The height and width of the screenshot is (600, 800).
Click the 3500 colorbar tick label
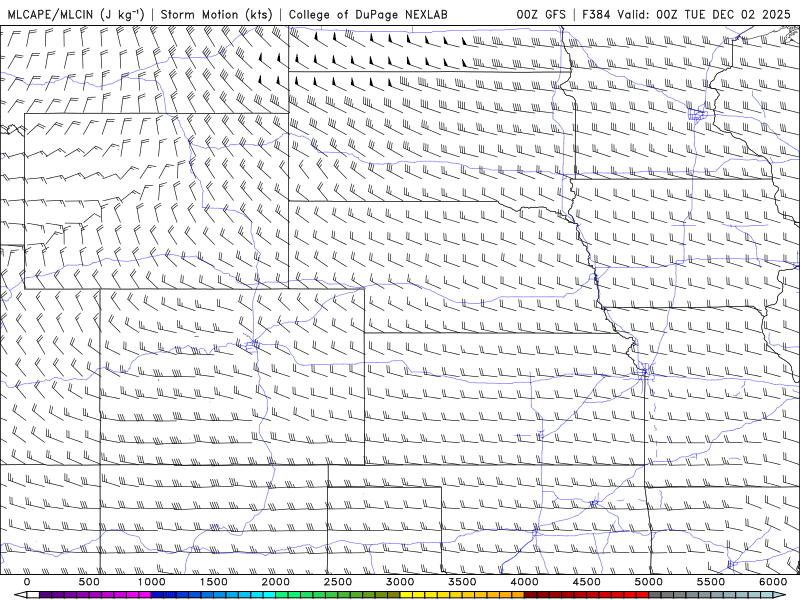coord(463,582)
